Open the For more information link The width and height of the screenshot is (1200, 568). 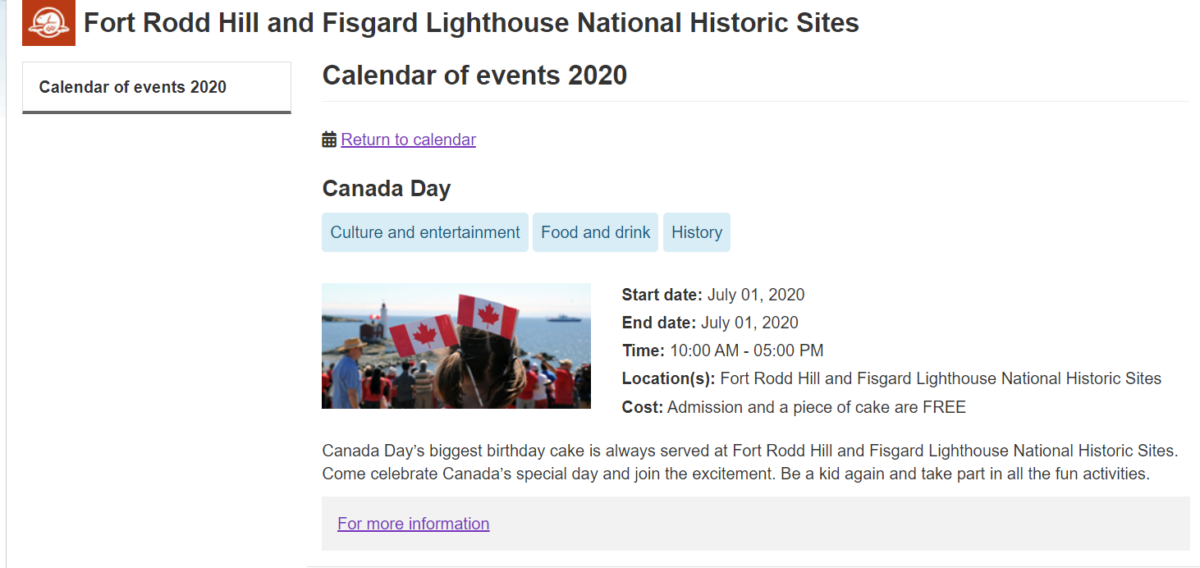coord(413,524)
